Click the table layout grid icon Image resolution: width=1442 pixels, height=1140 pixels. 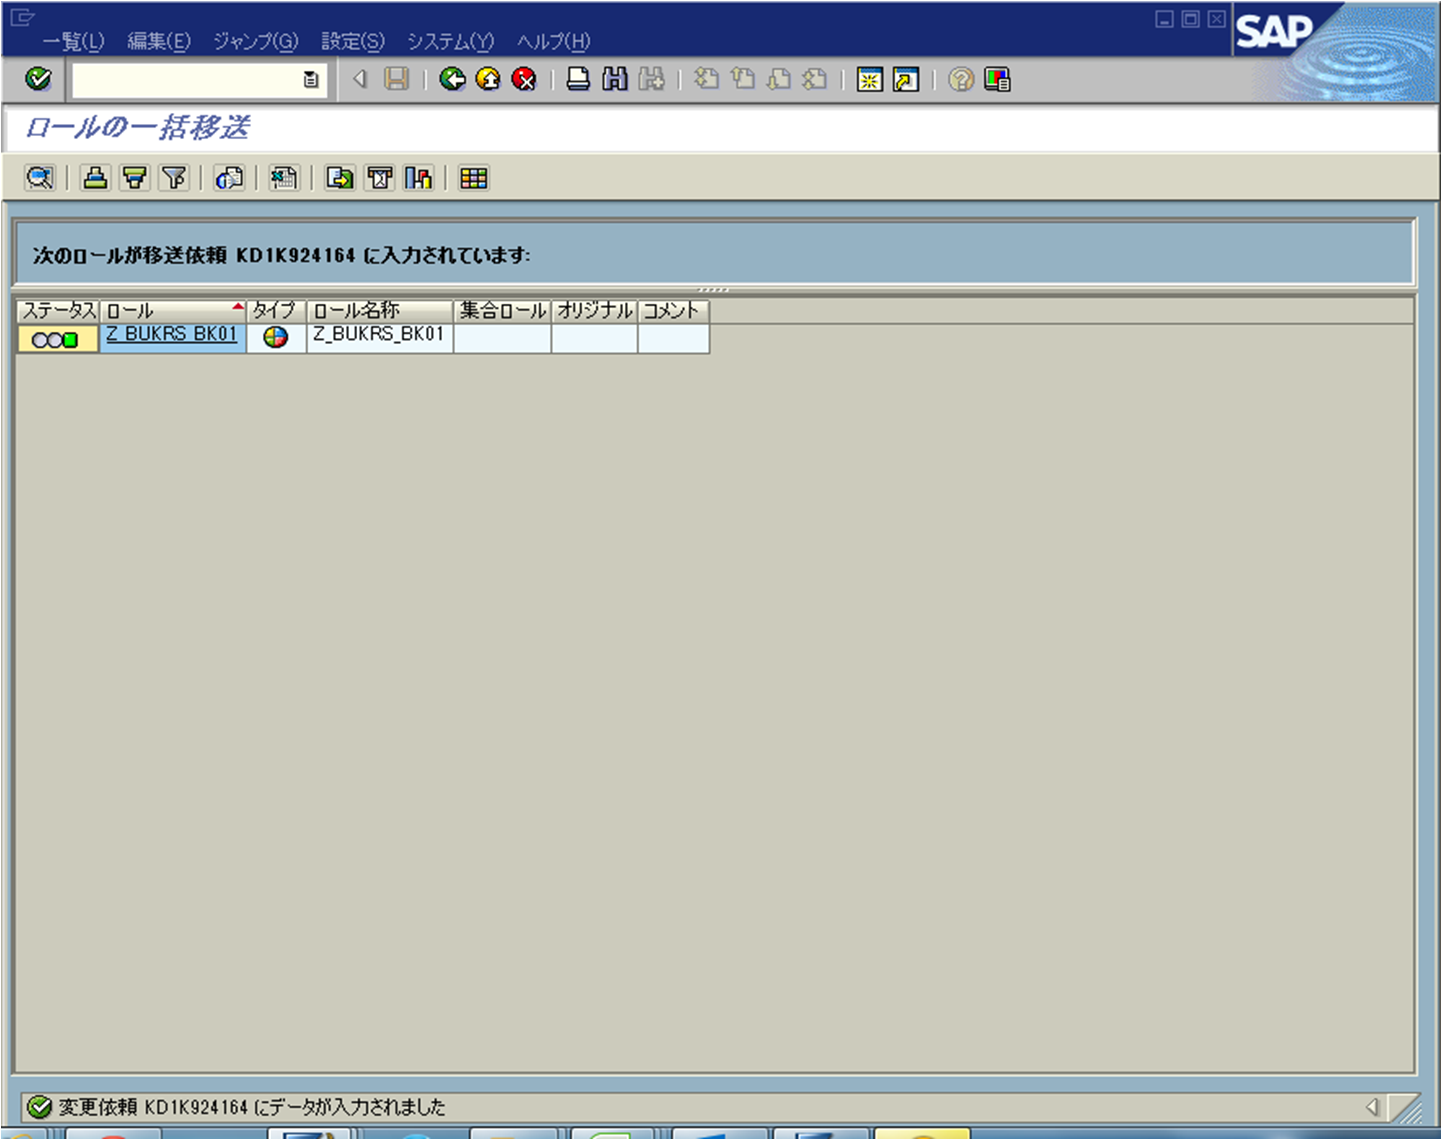pyautogui.click(x=473, y=178)
